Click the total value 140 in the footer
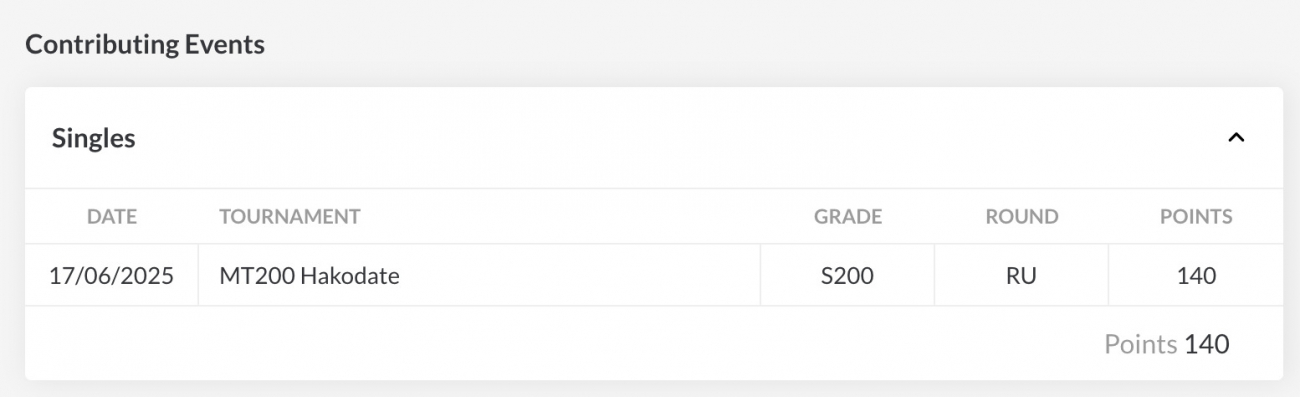 click(x=1207, y=344)
